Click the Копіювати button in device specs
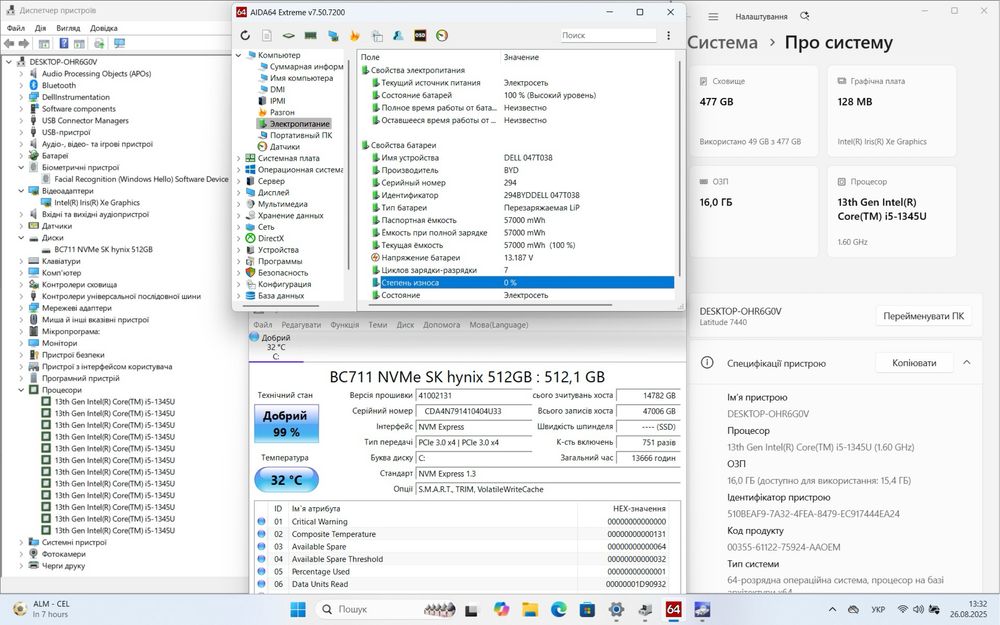 (914, 362)
